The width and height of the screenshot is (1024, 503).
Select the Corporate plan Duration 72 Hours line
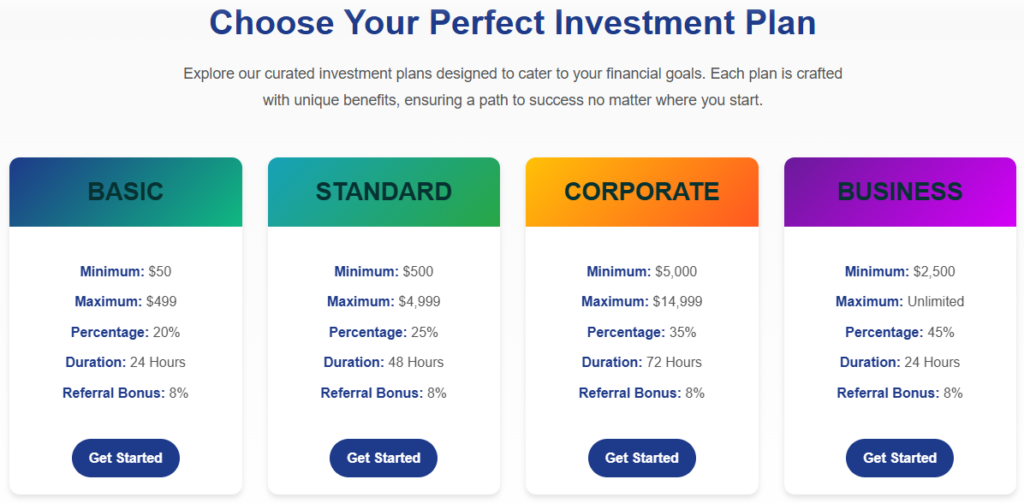642,362
